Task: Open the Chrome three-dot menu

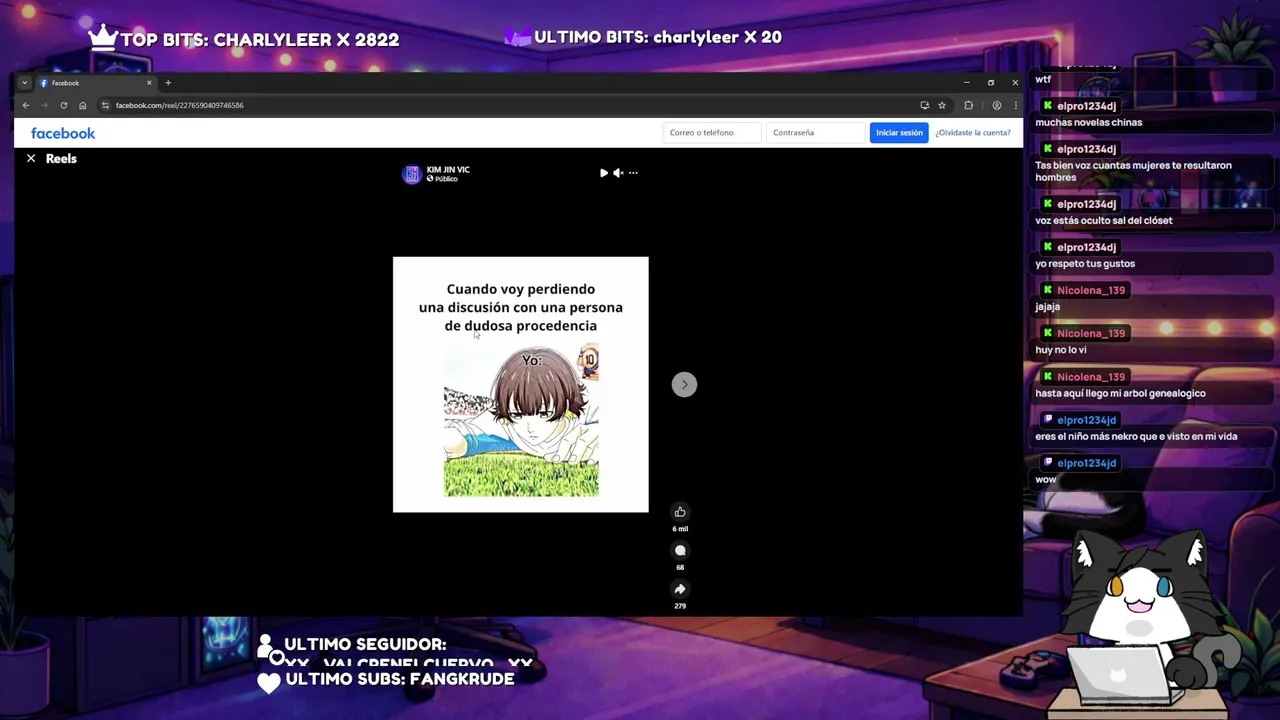Action: tap(1015, 105)
